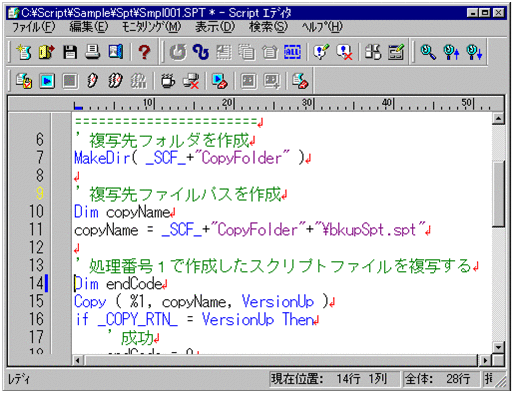Click the 'copyName = _SCF_' assignment line
515x395 pixels.
pyautogui.click(x=252, y=230)
